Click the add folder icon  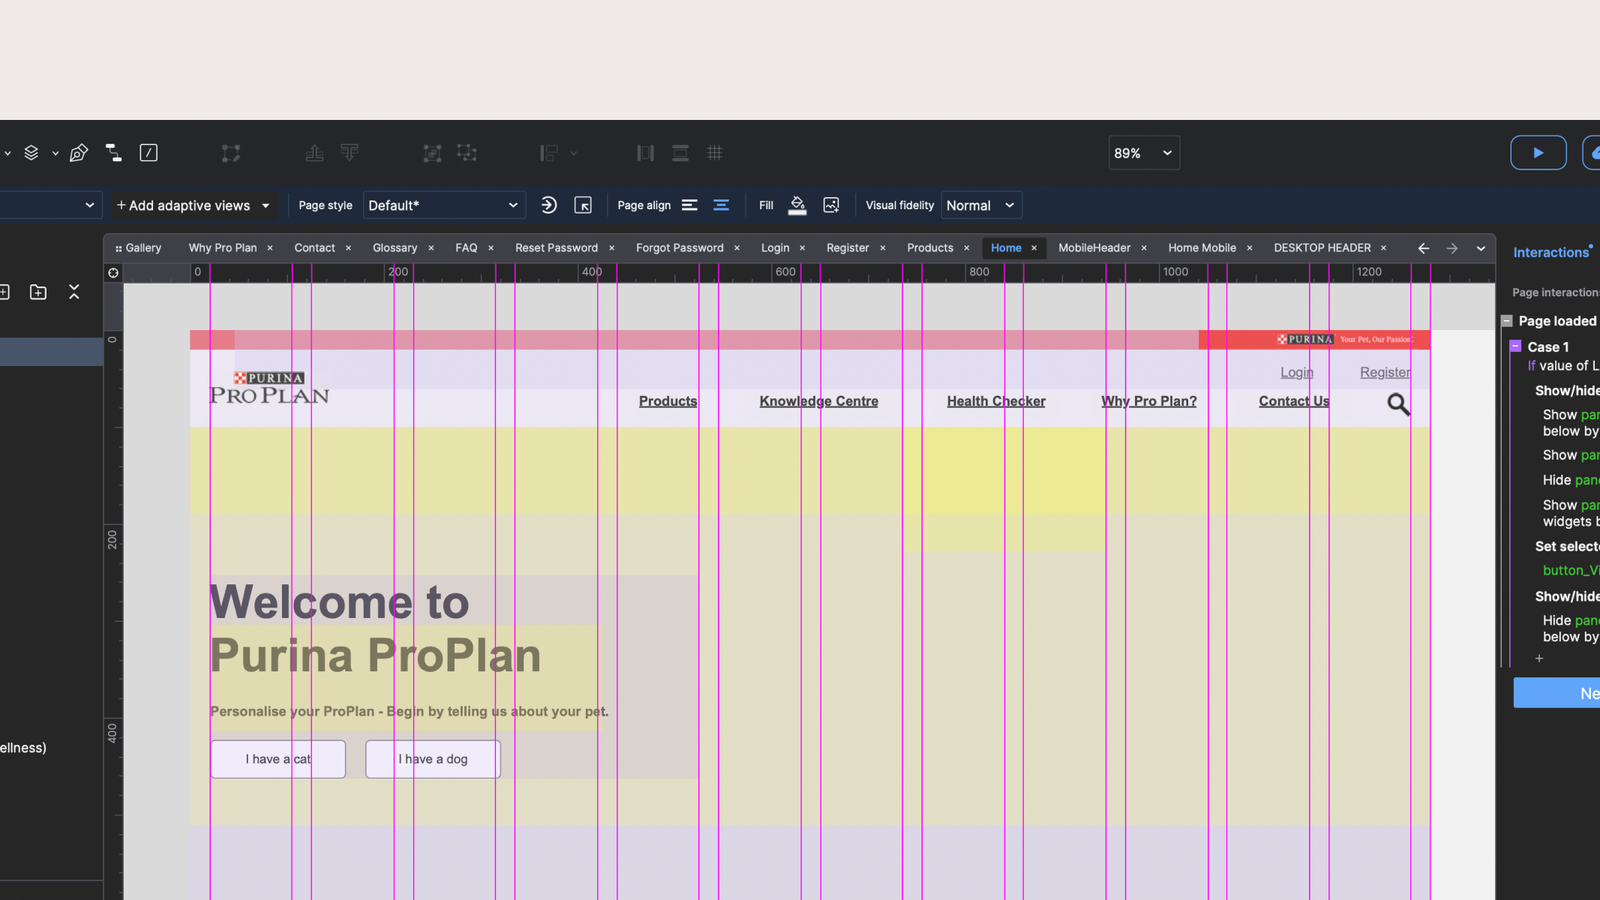pyautogui.click(x=38, y=292)
